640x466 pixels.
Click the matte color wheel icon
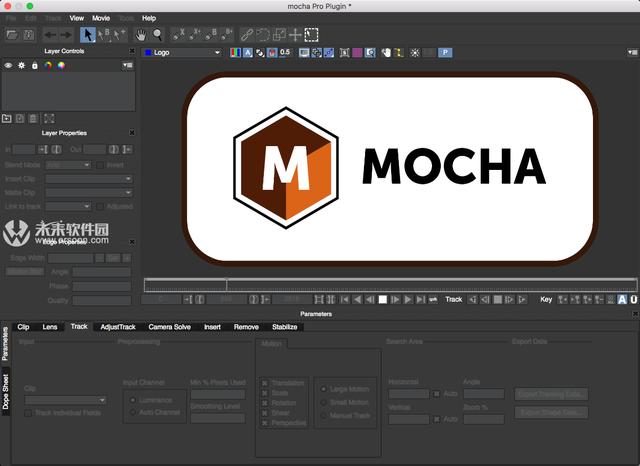61,65
